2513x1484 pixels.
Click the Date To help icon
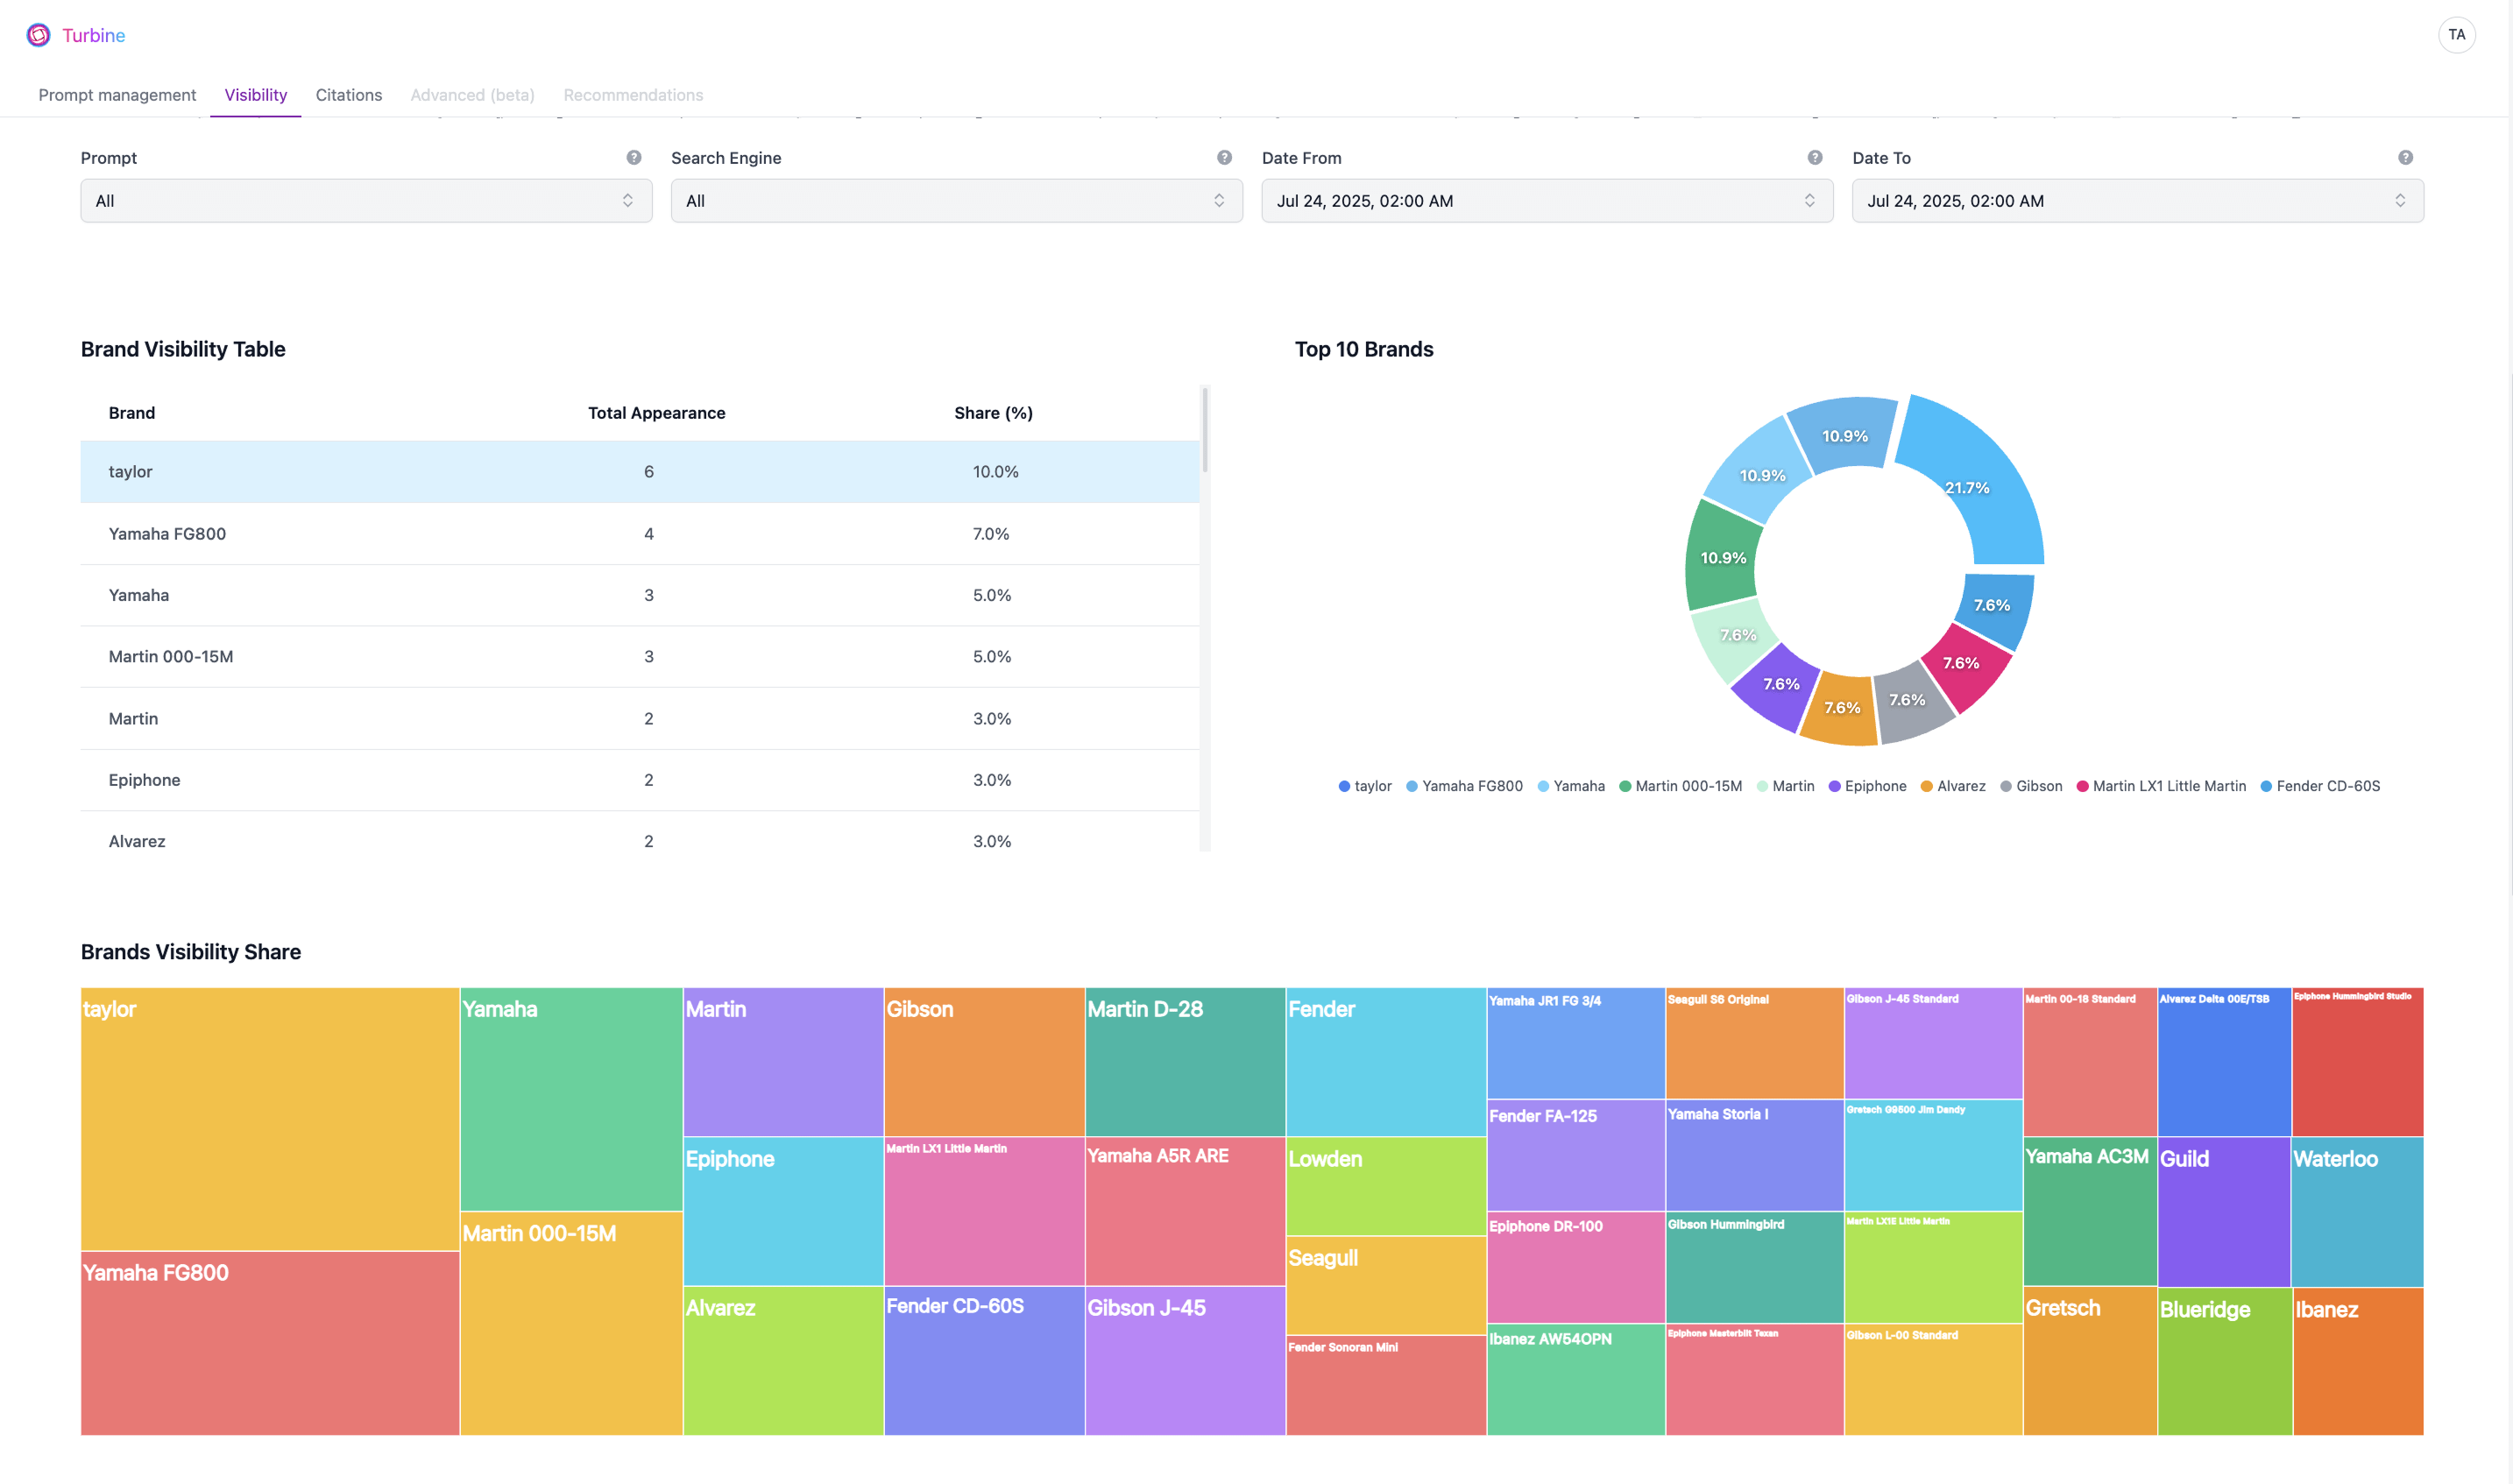pos(2405,158)
